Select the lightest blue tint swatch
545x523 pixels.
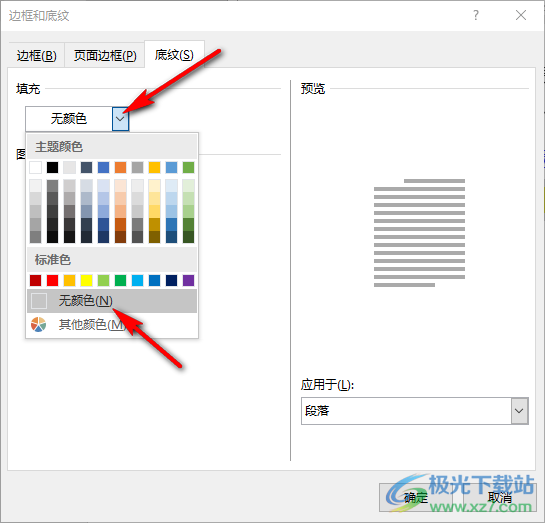104,185
